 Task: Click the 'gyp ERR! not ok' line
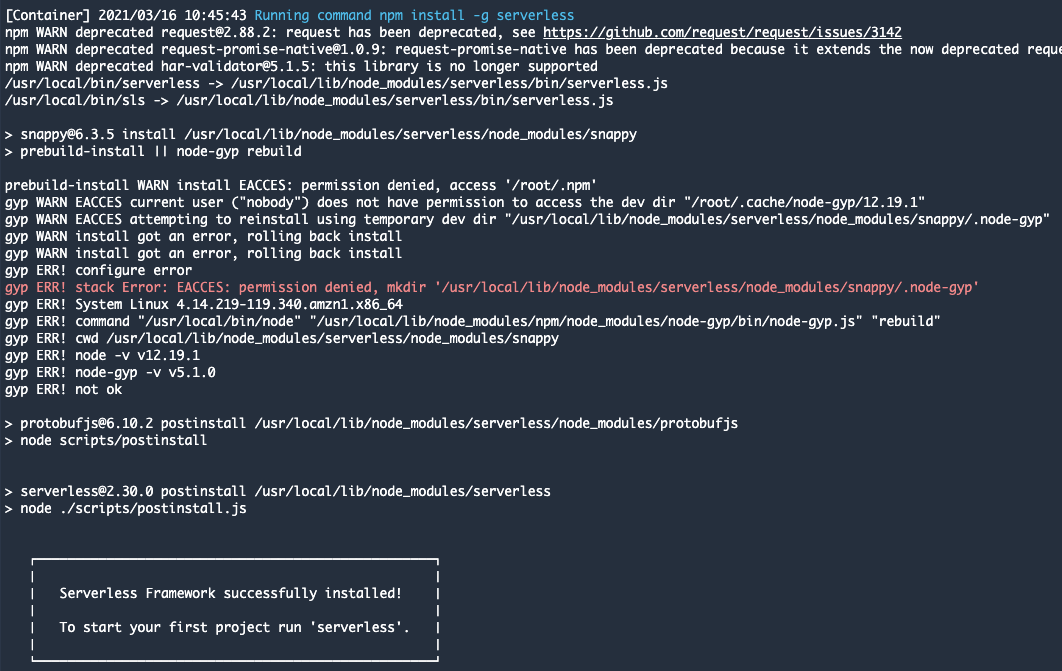tap(64, 389)
